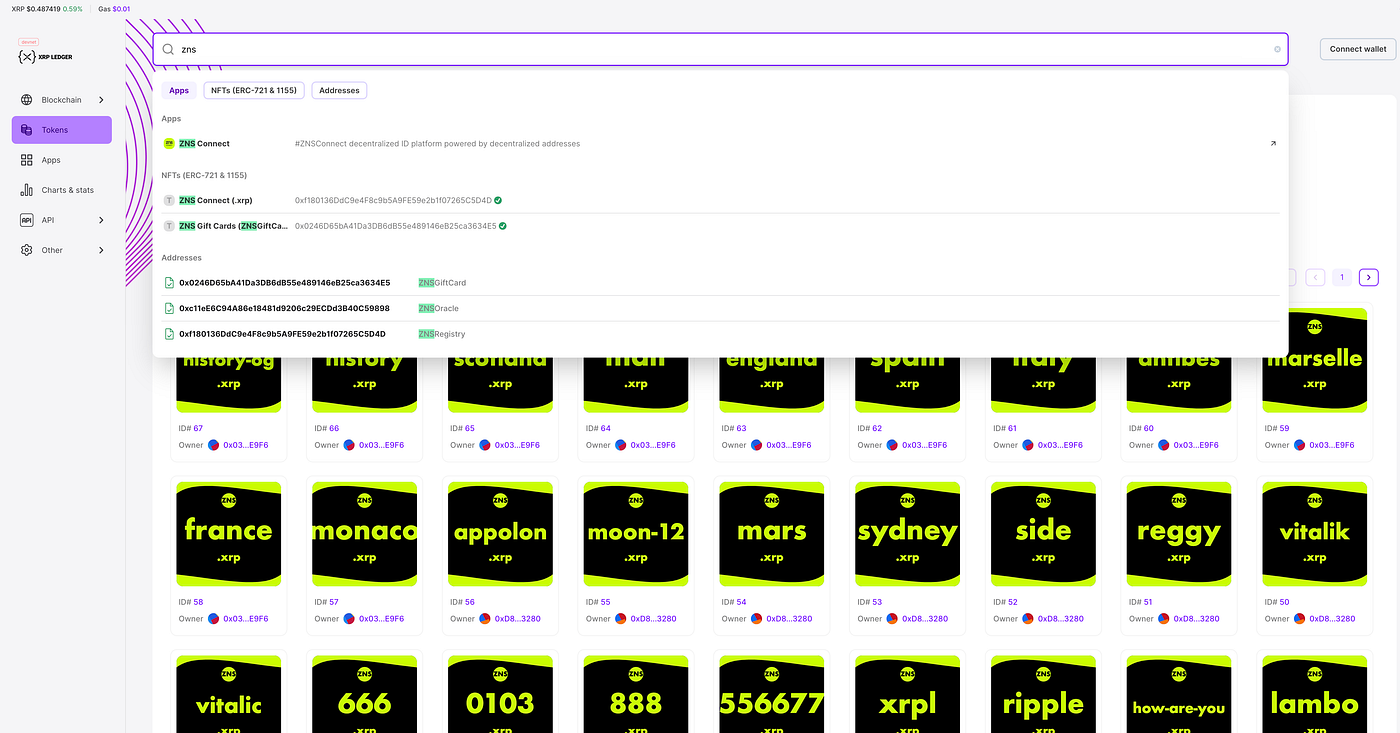Image resolution: width=1400 pixels, height=733 pixels.
Task: Click owner avatar under france.xrp card
Action: click(213, 619)
